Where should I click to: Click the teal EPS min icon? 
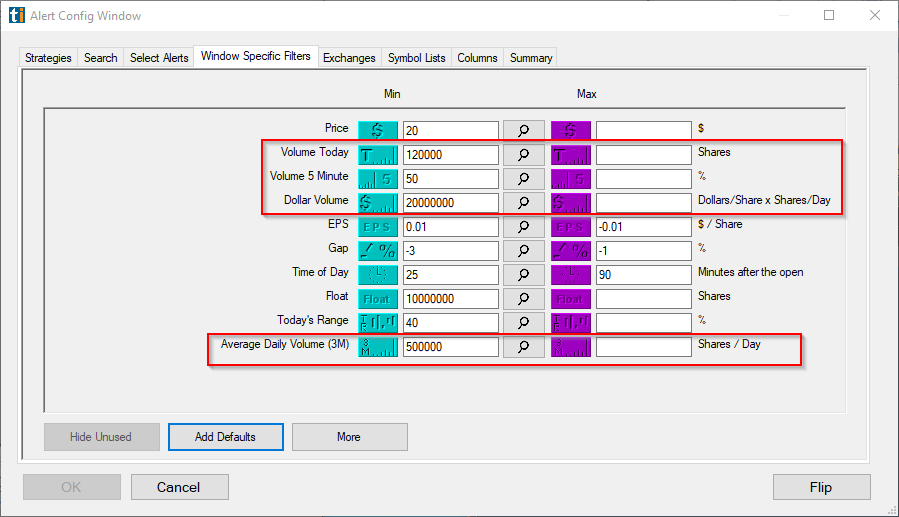point(378,227)
